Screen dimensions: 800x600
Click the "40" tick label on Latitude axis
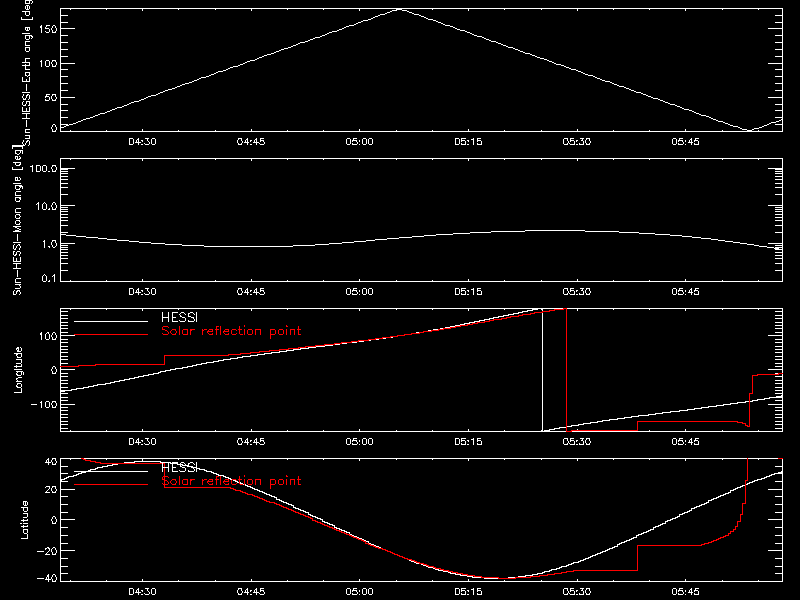(x=51, y=462)
